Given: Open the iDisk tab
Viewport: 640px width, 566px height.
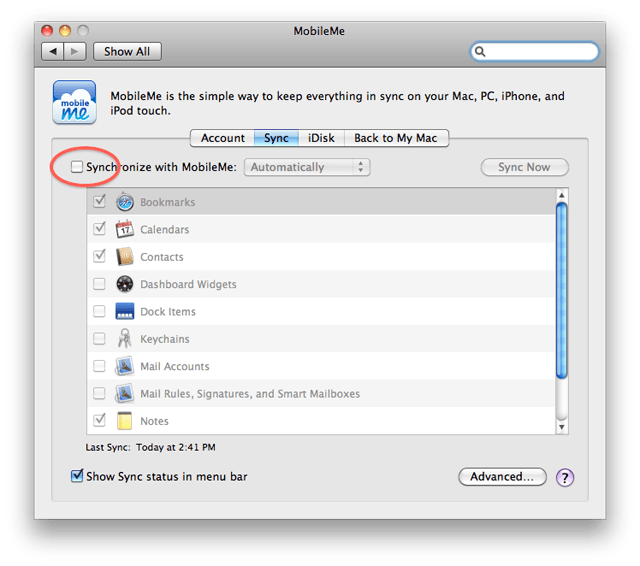Looking at the screenshot, I should (x=321, y=138).
